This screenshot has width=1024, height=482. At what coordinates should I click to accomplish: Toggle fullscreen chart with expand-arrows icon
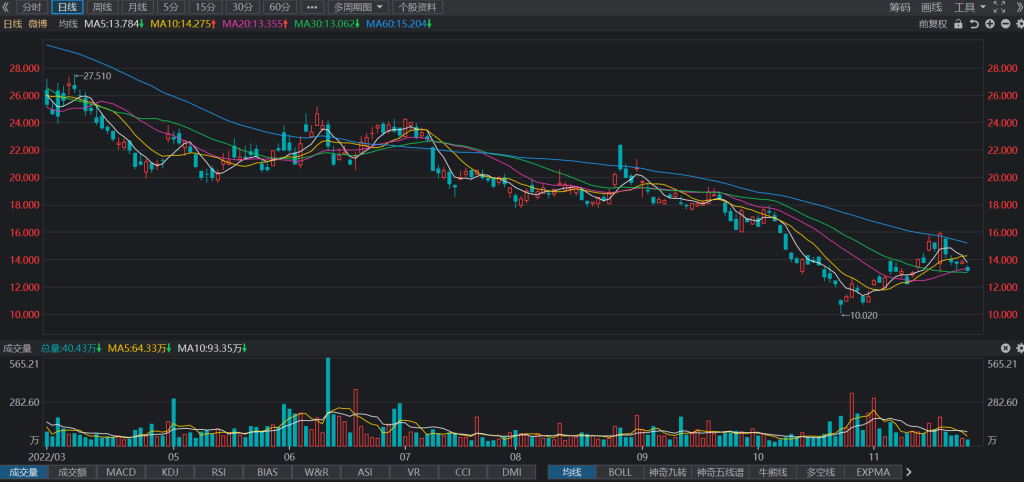999,7
